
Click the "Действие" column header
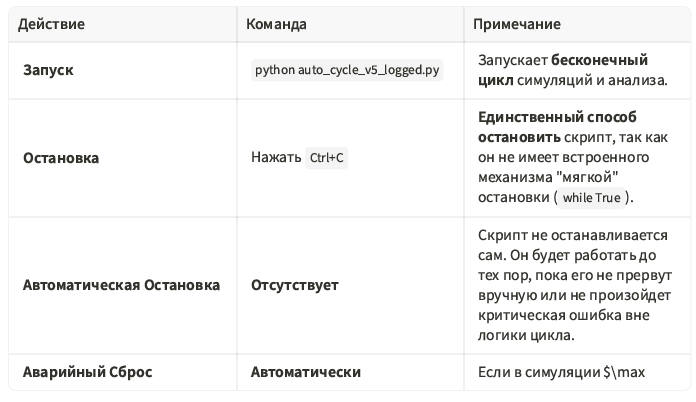[x=53, y=23]
